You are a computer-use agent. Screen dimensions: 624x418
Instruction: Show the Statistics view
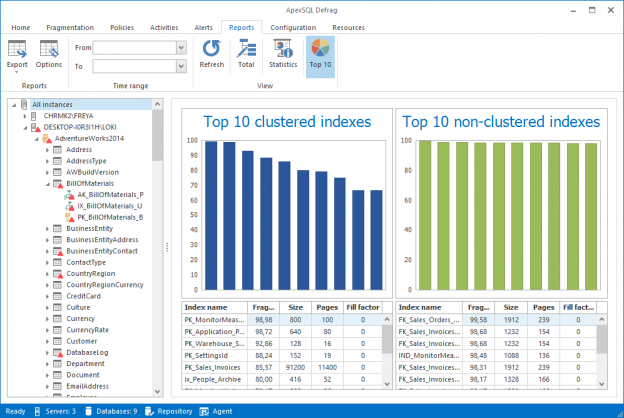[283, 54]
